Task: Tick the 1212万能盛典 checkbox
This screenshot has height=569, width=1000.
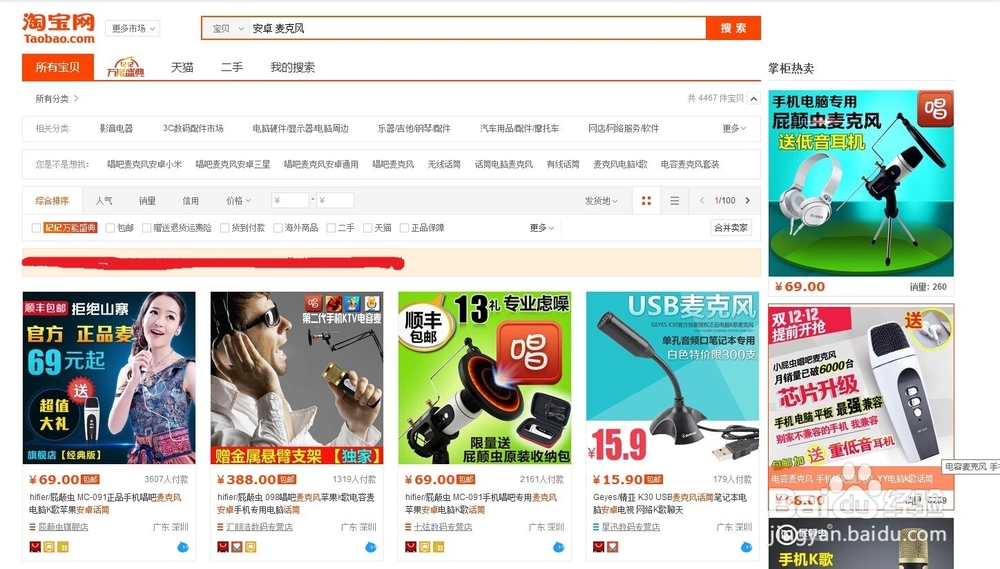Action: pos(36,228)
